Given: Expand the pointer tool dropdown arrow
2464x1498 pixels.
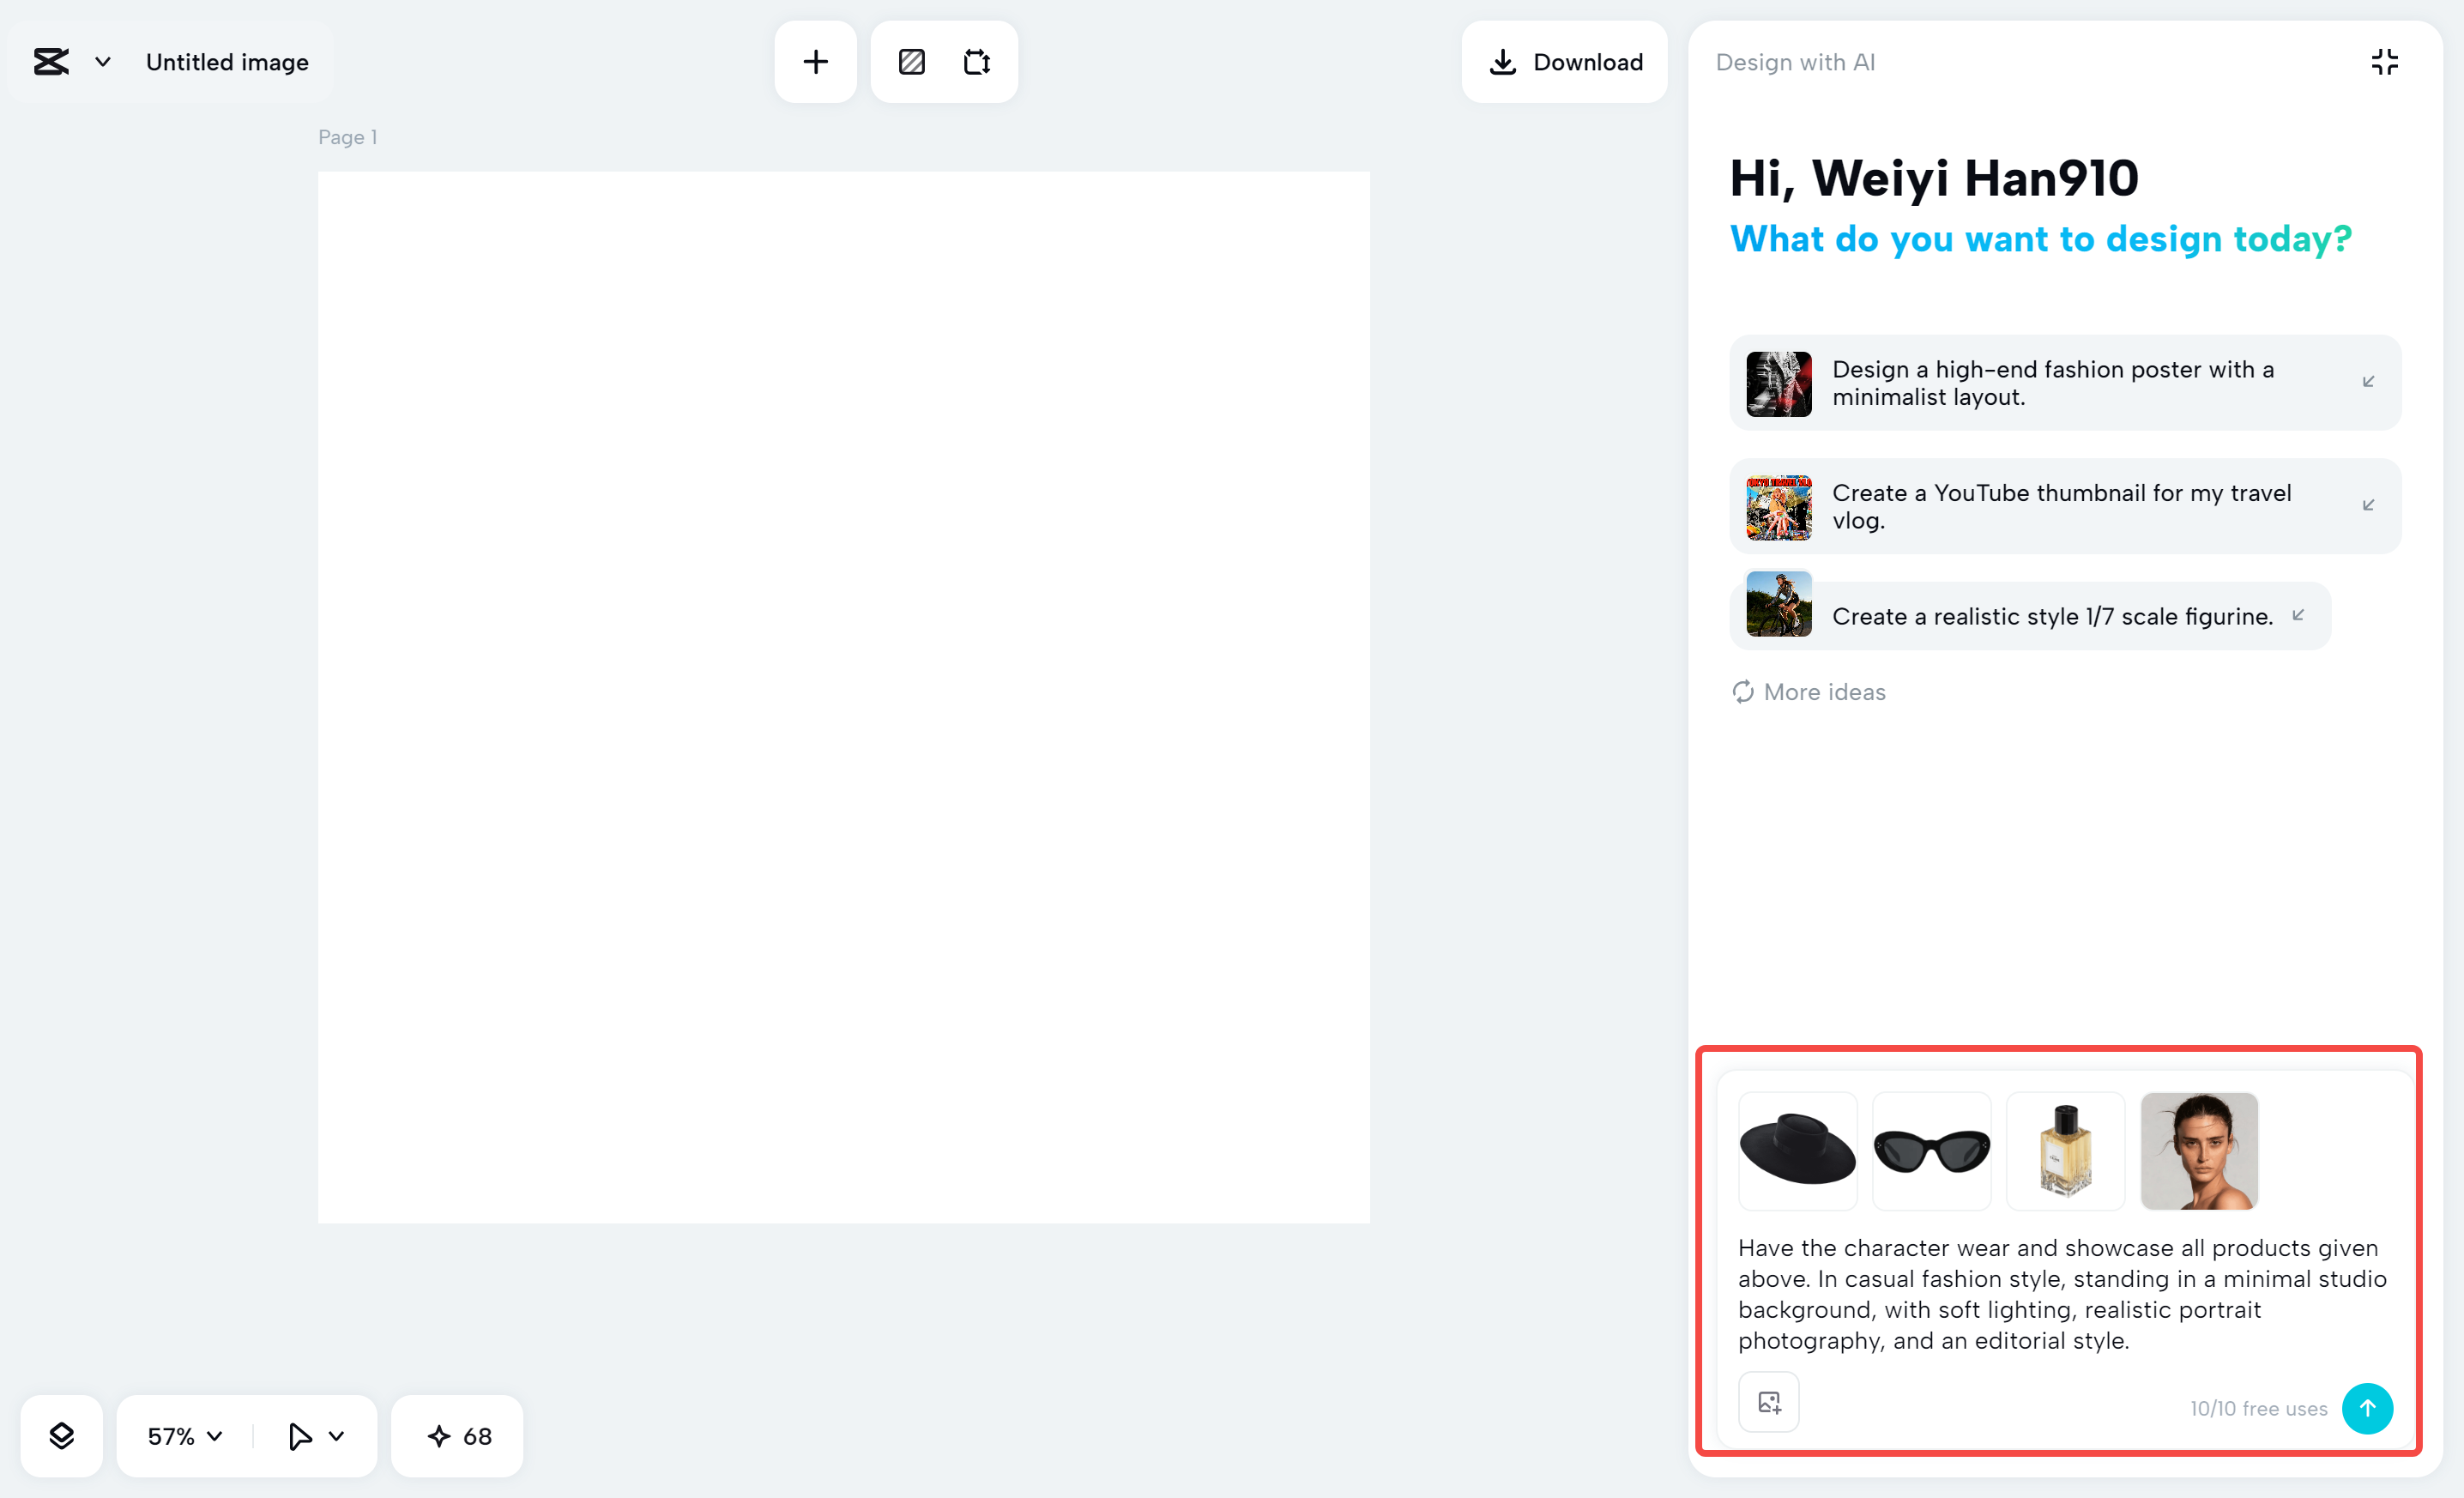Looking at the screenshot, I should click(337, 1436).
